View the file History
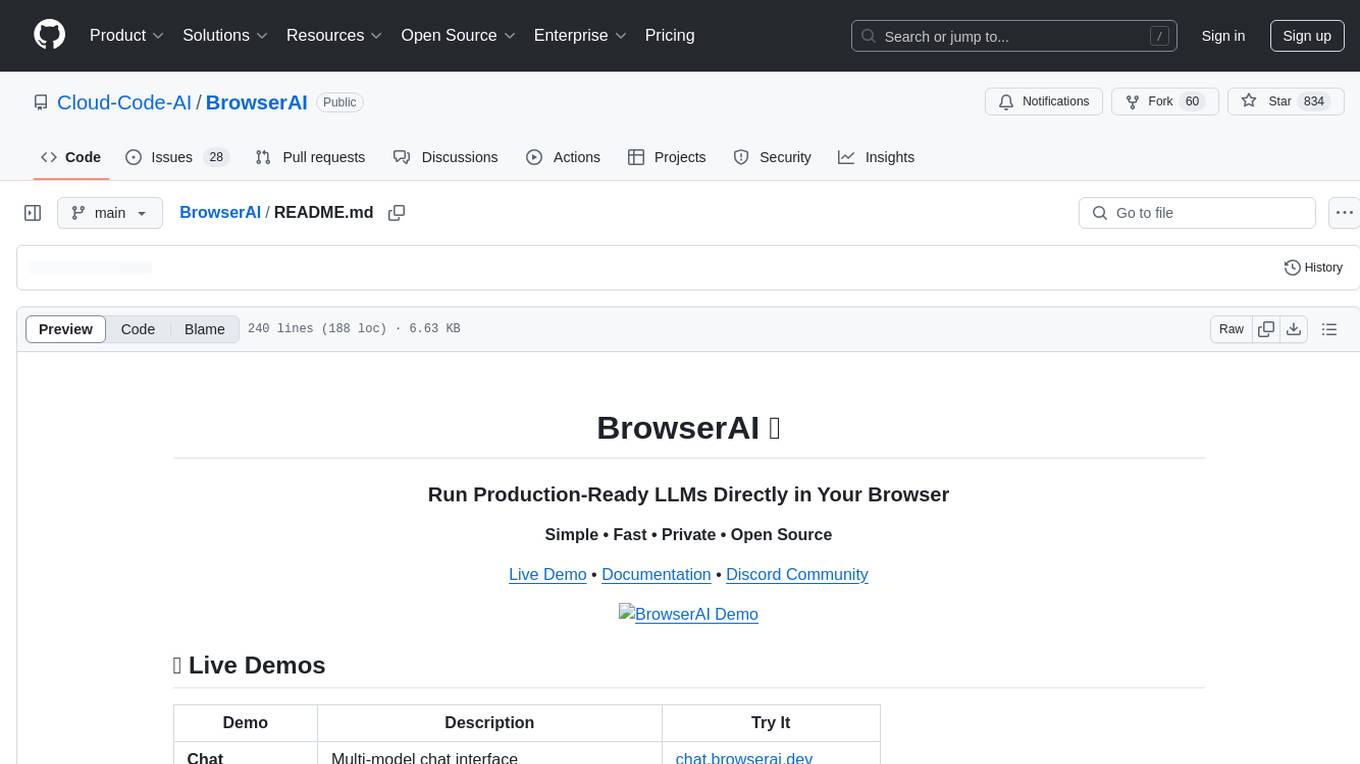This screenshot has height=764, width=1360. (x=1313, y=267)
